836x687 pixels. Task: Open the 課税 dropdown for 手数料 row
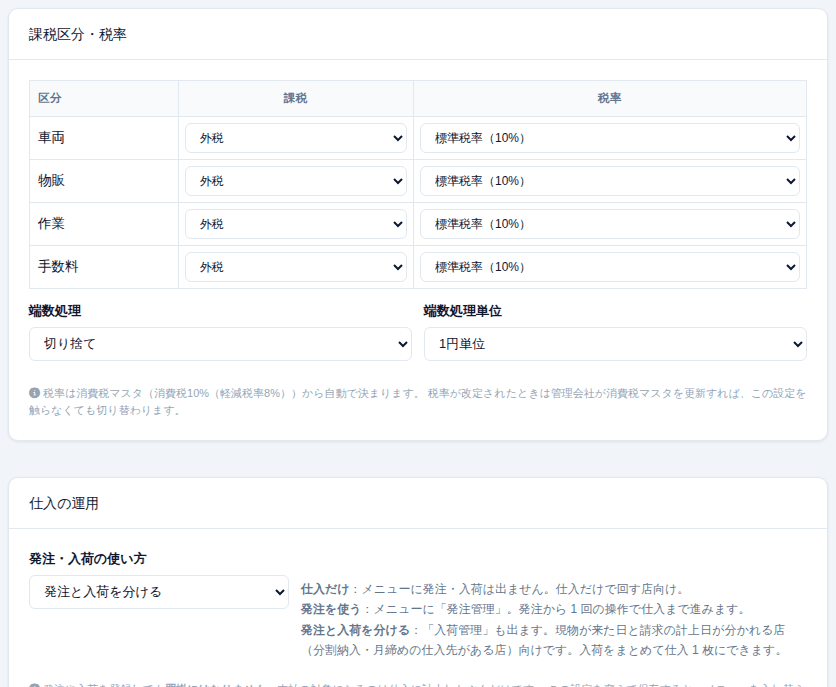296,267
